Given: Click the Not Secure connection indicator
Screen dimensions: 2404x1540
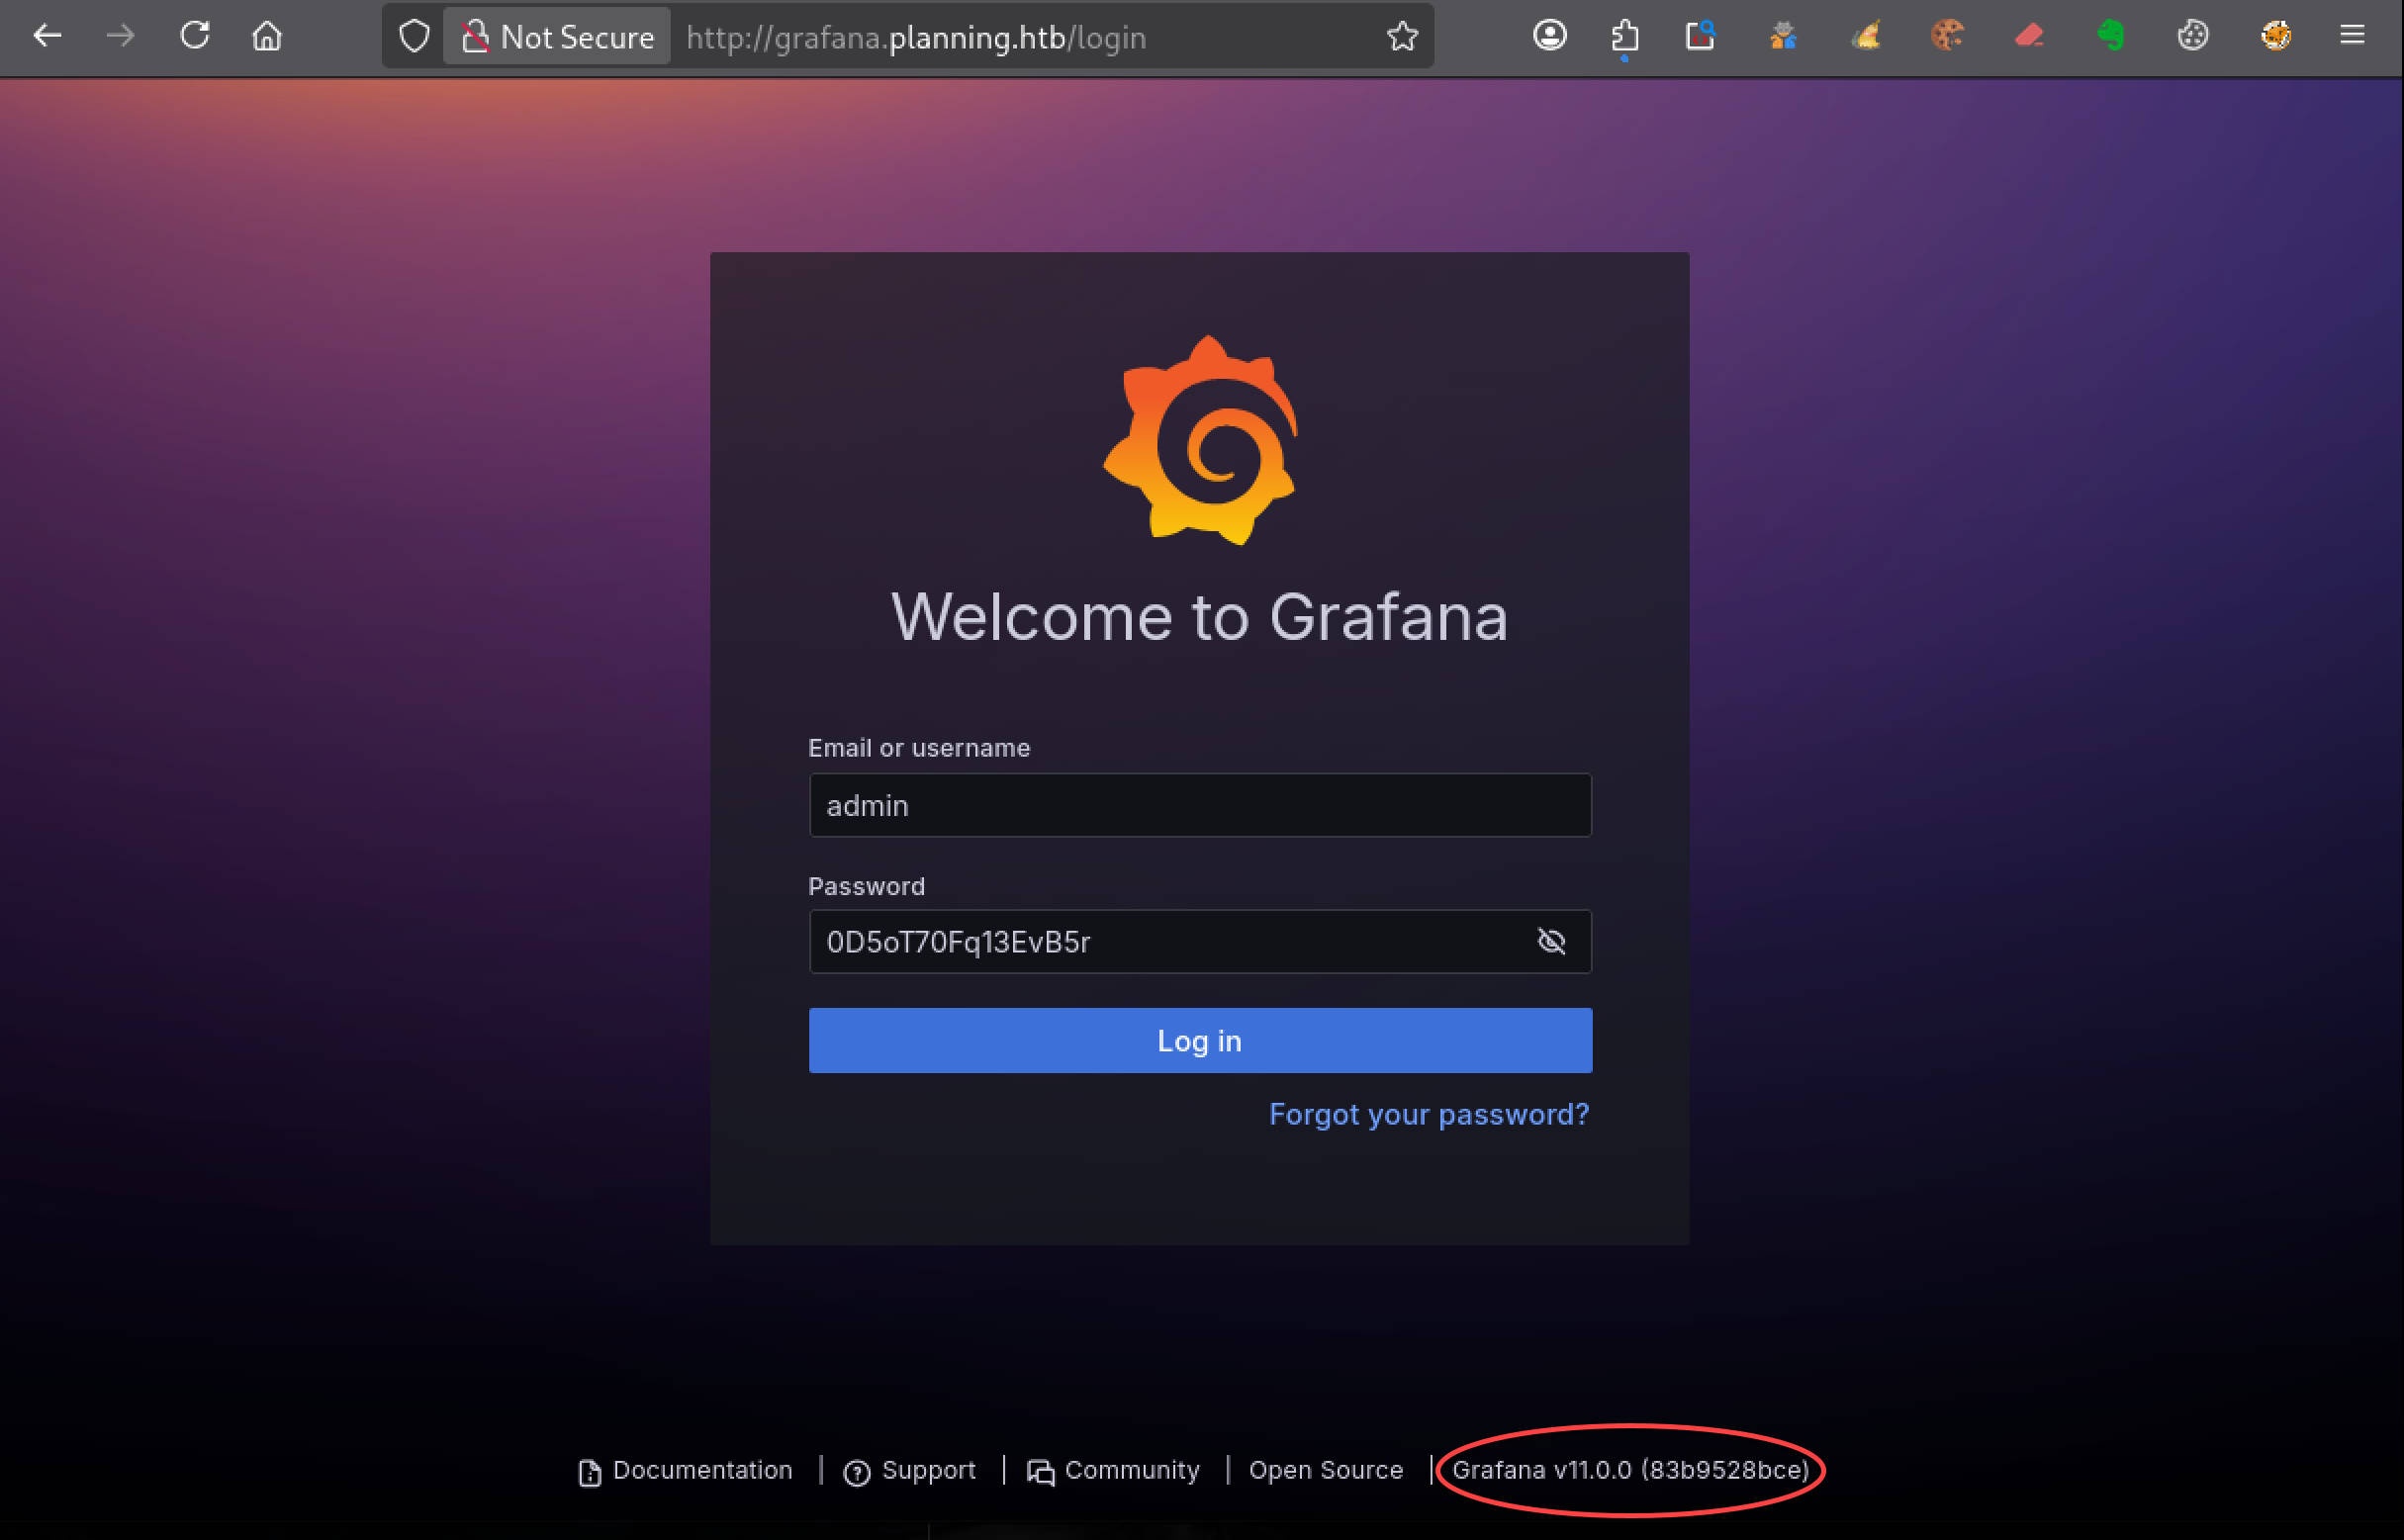Looking at the screenshot, I should [x=557, y=37].
